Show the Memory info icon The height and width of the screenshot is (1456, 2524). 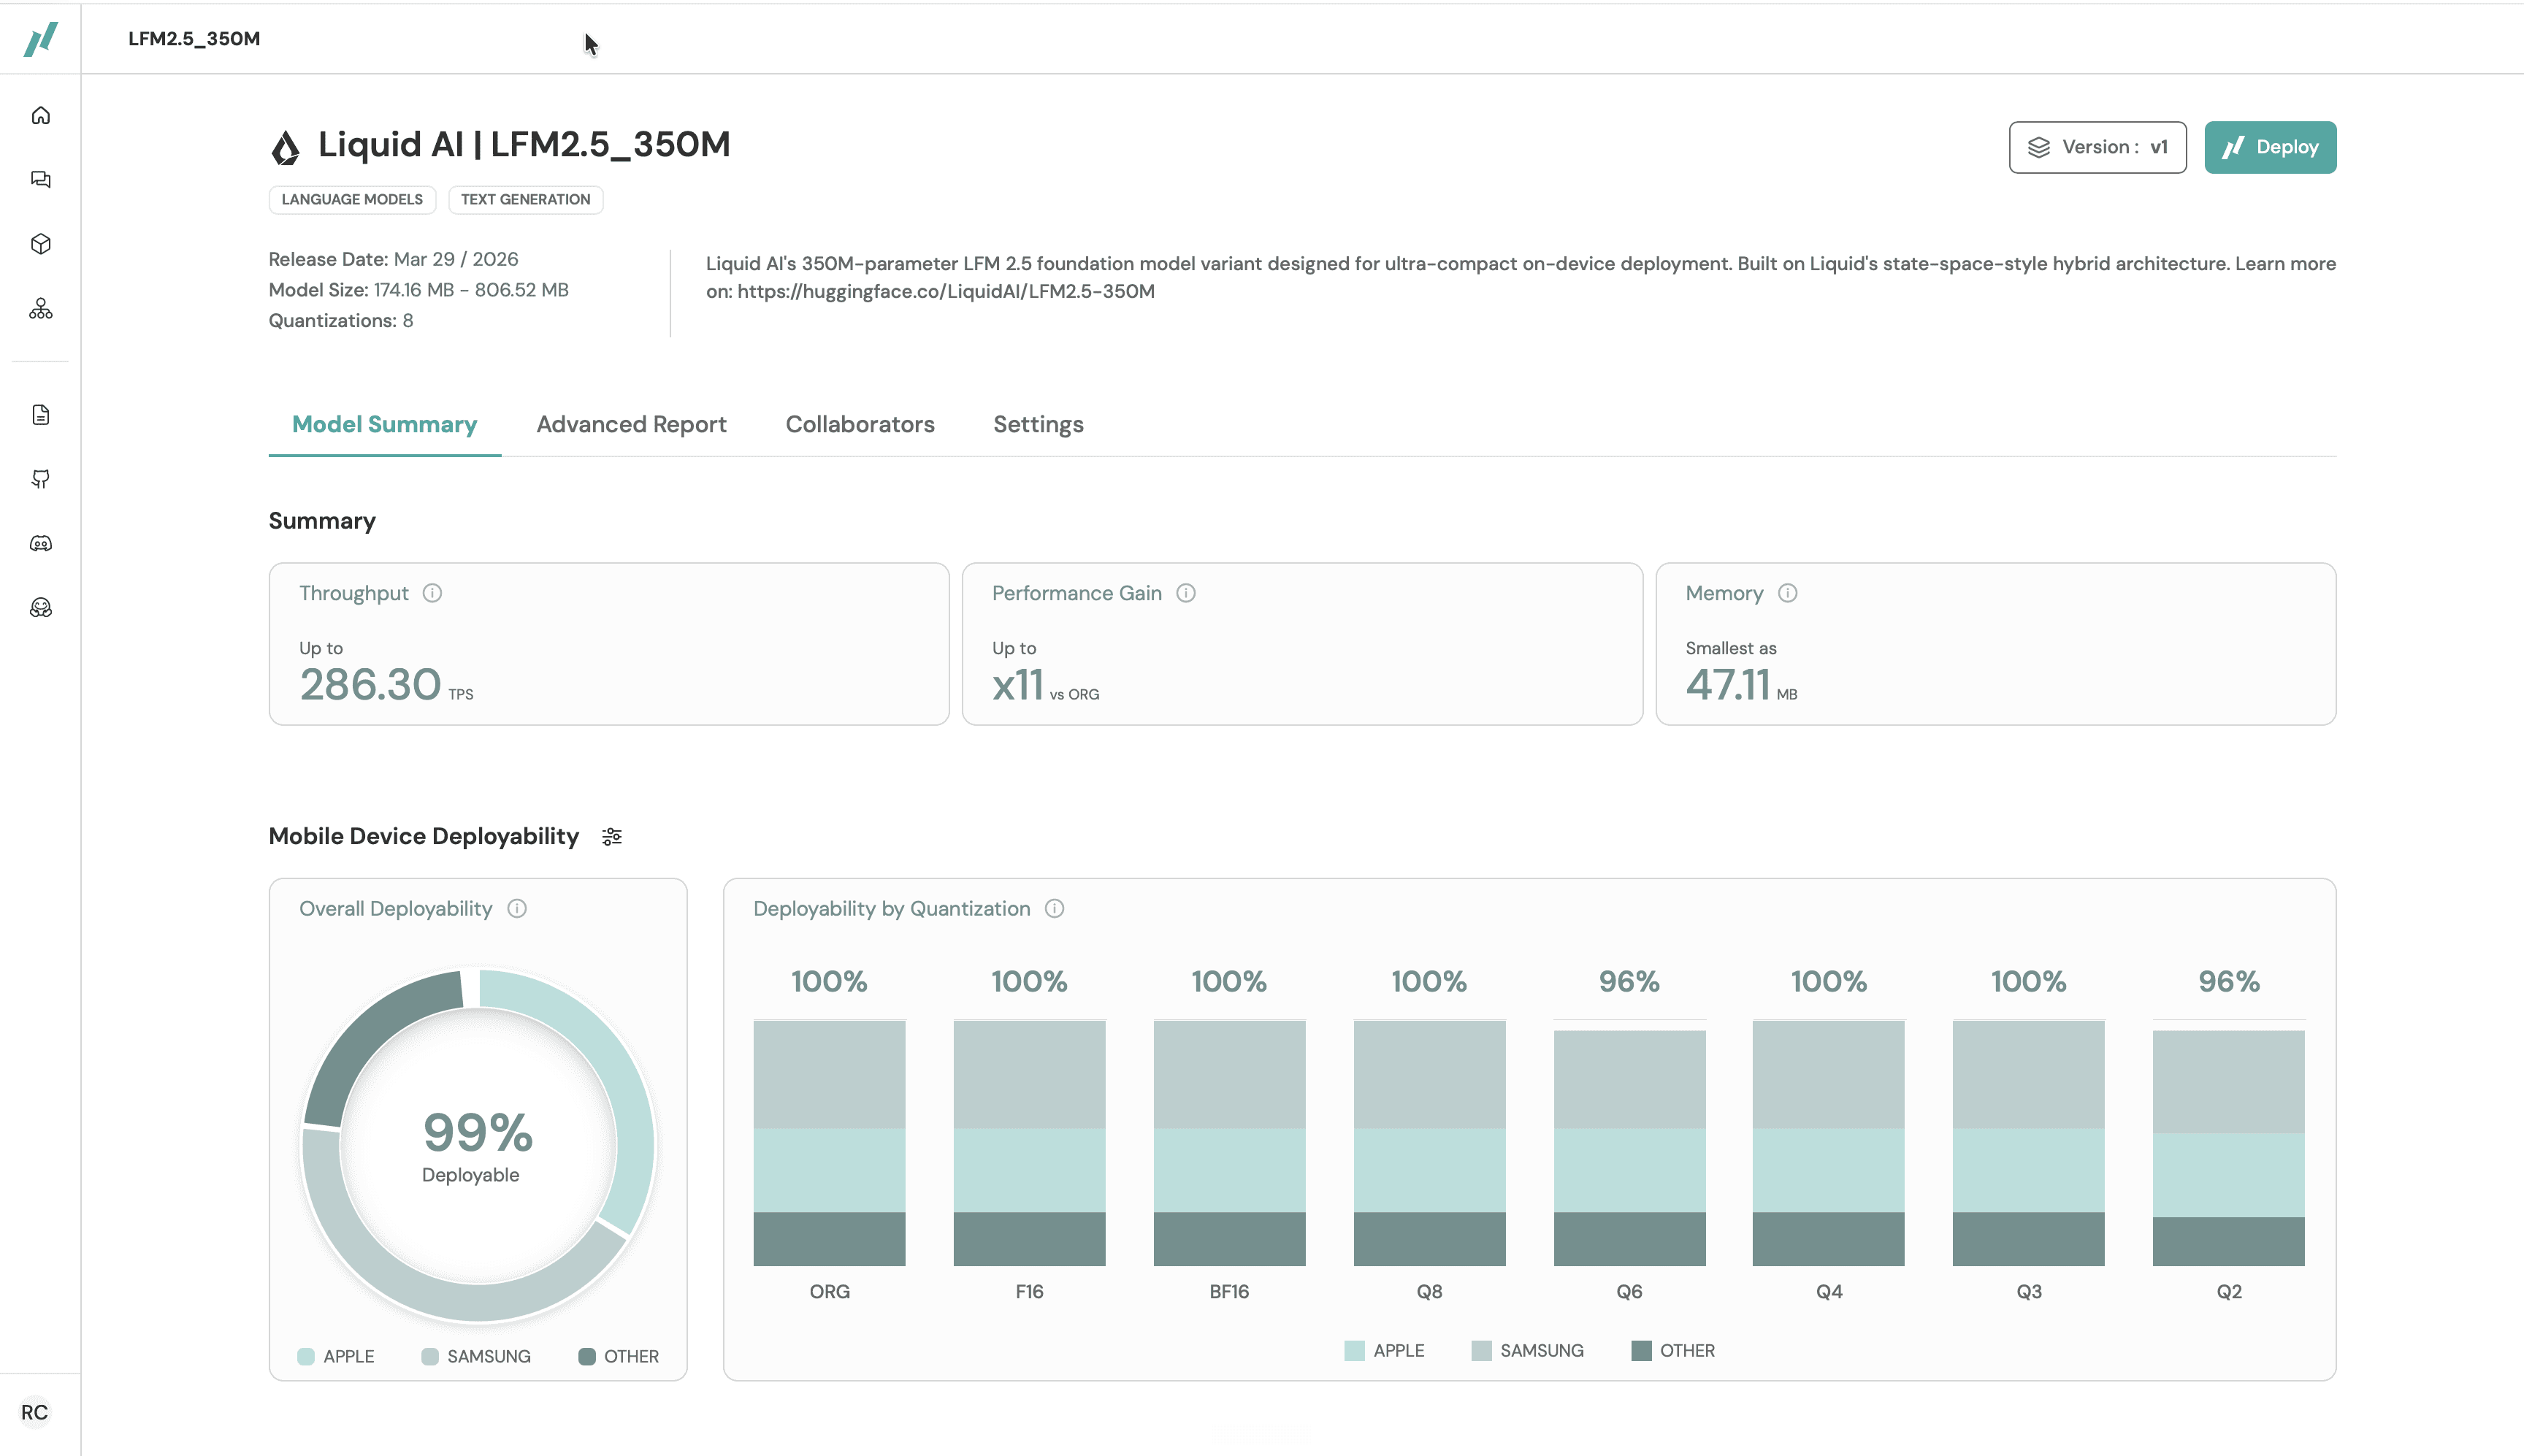coord(1788,593)
